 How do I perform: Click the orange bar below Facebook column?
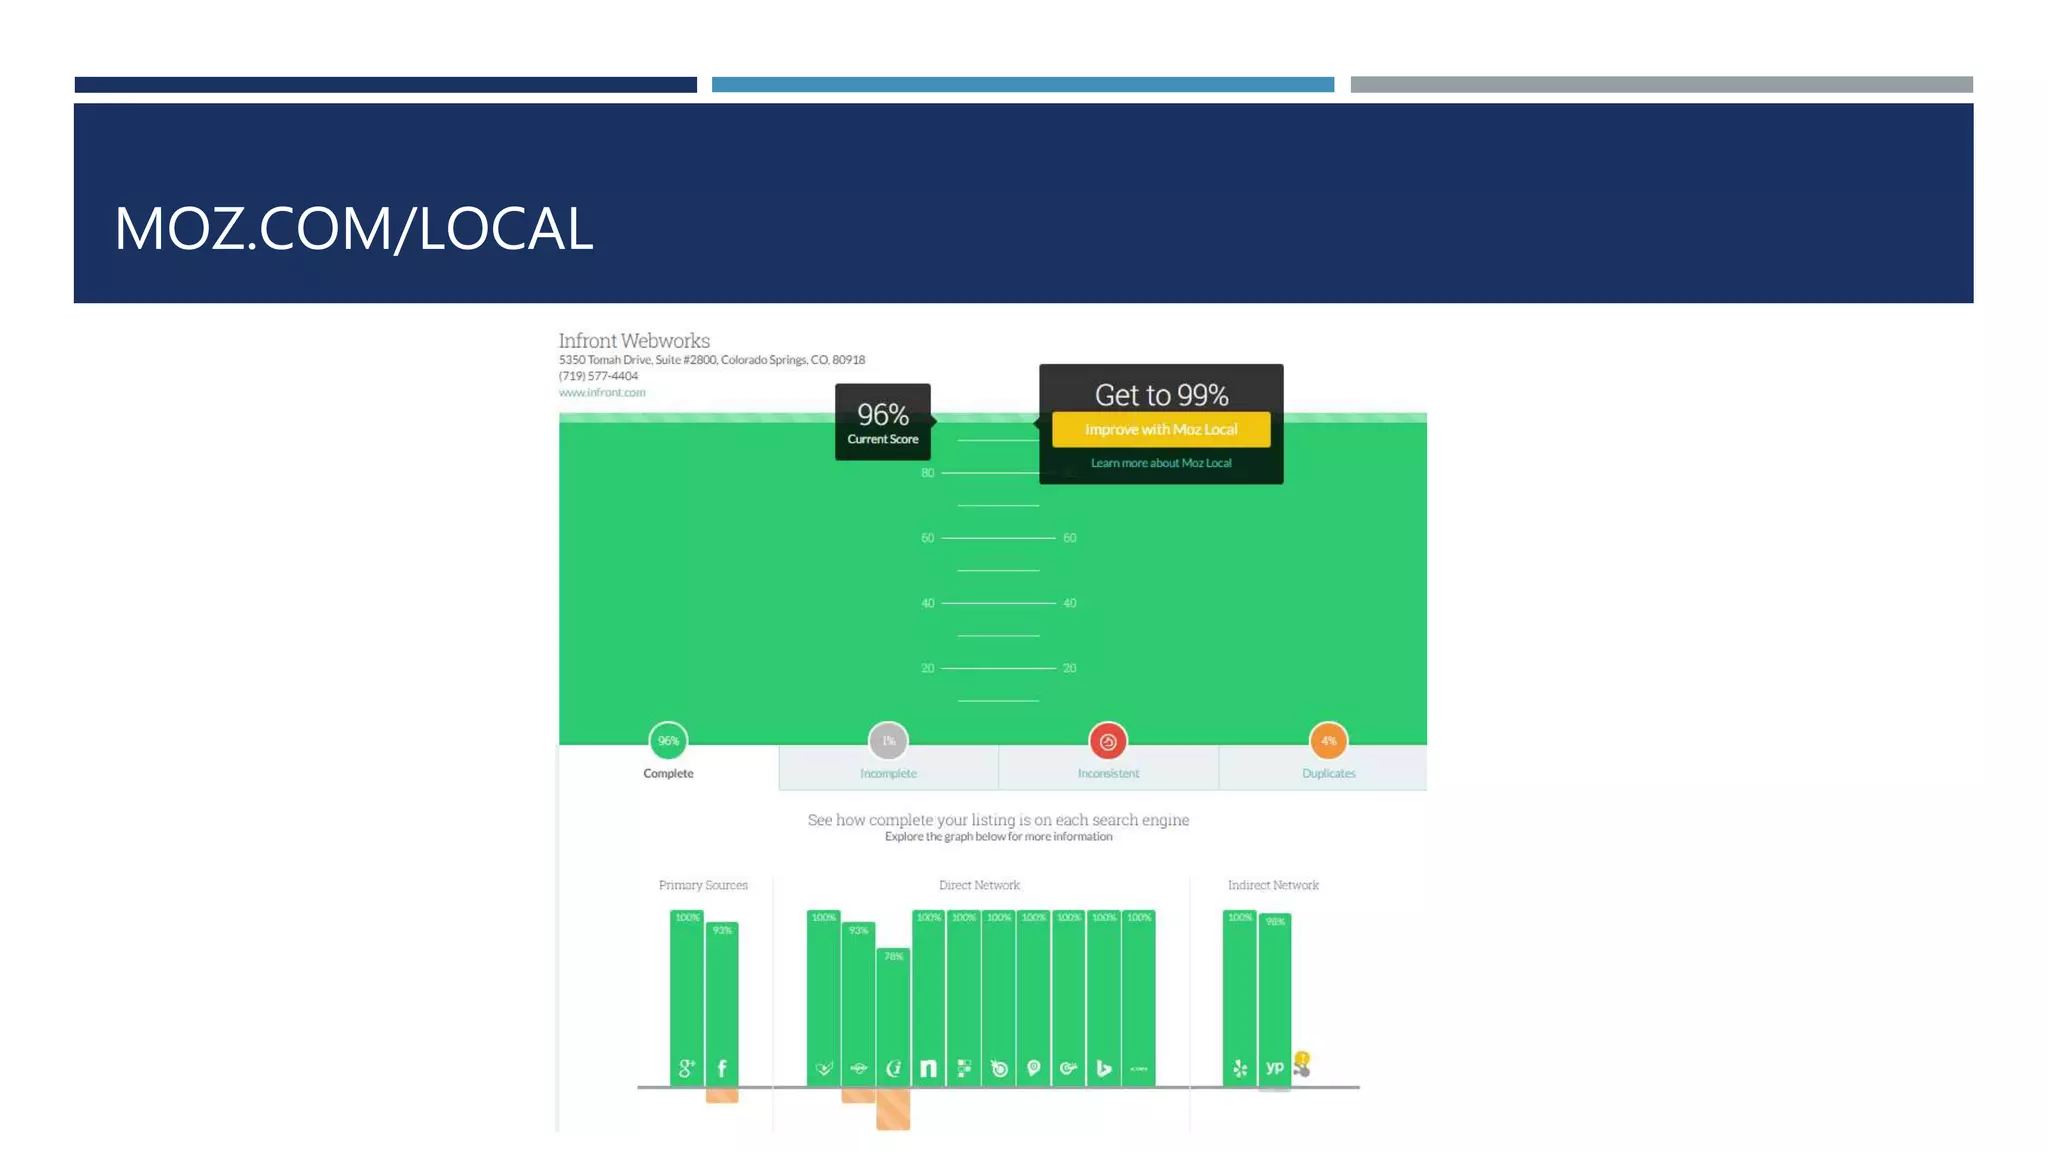coord(722,1096)
